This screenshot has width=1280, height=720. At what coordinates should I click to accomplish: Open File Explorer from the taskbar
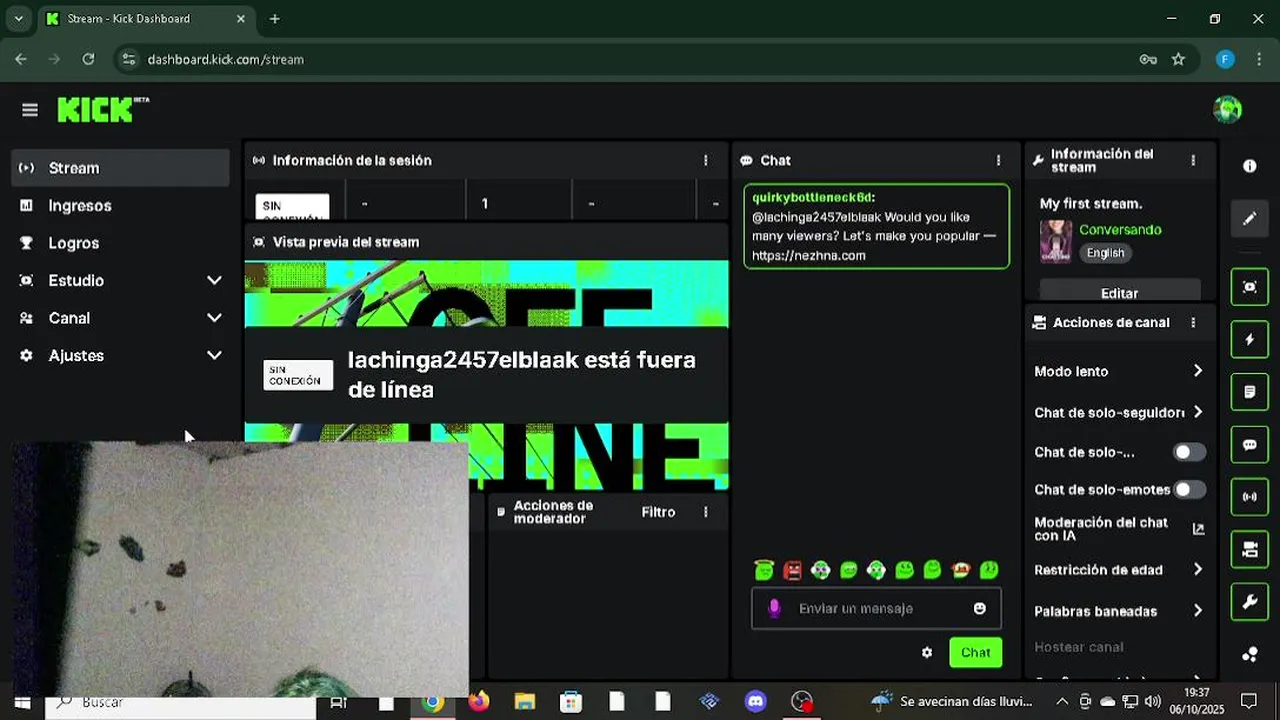(524, 702)
